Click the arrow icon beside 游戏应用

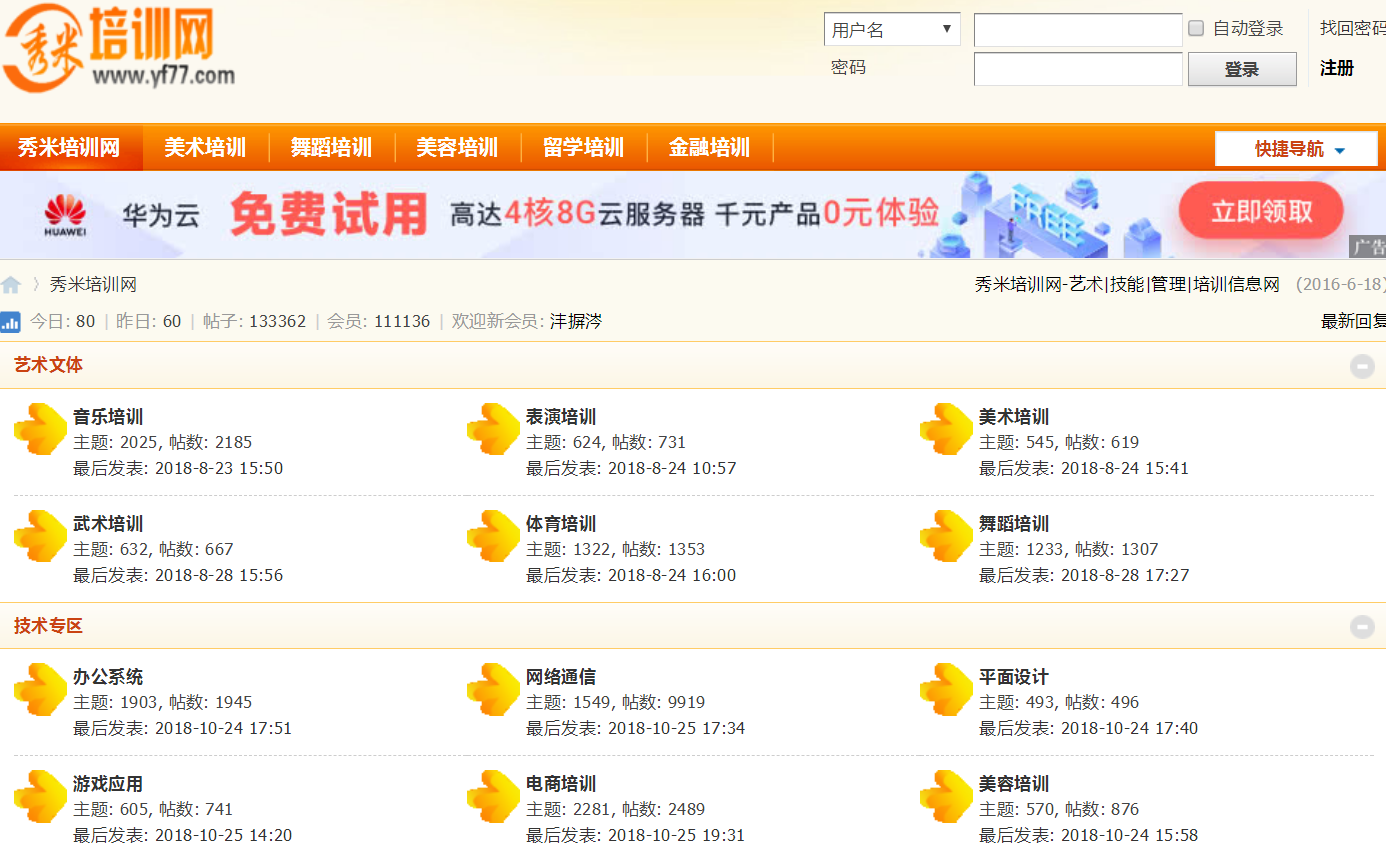[x=40, y=796]
